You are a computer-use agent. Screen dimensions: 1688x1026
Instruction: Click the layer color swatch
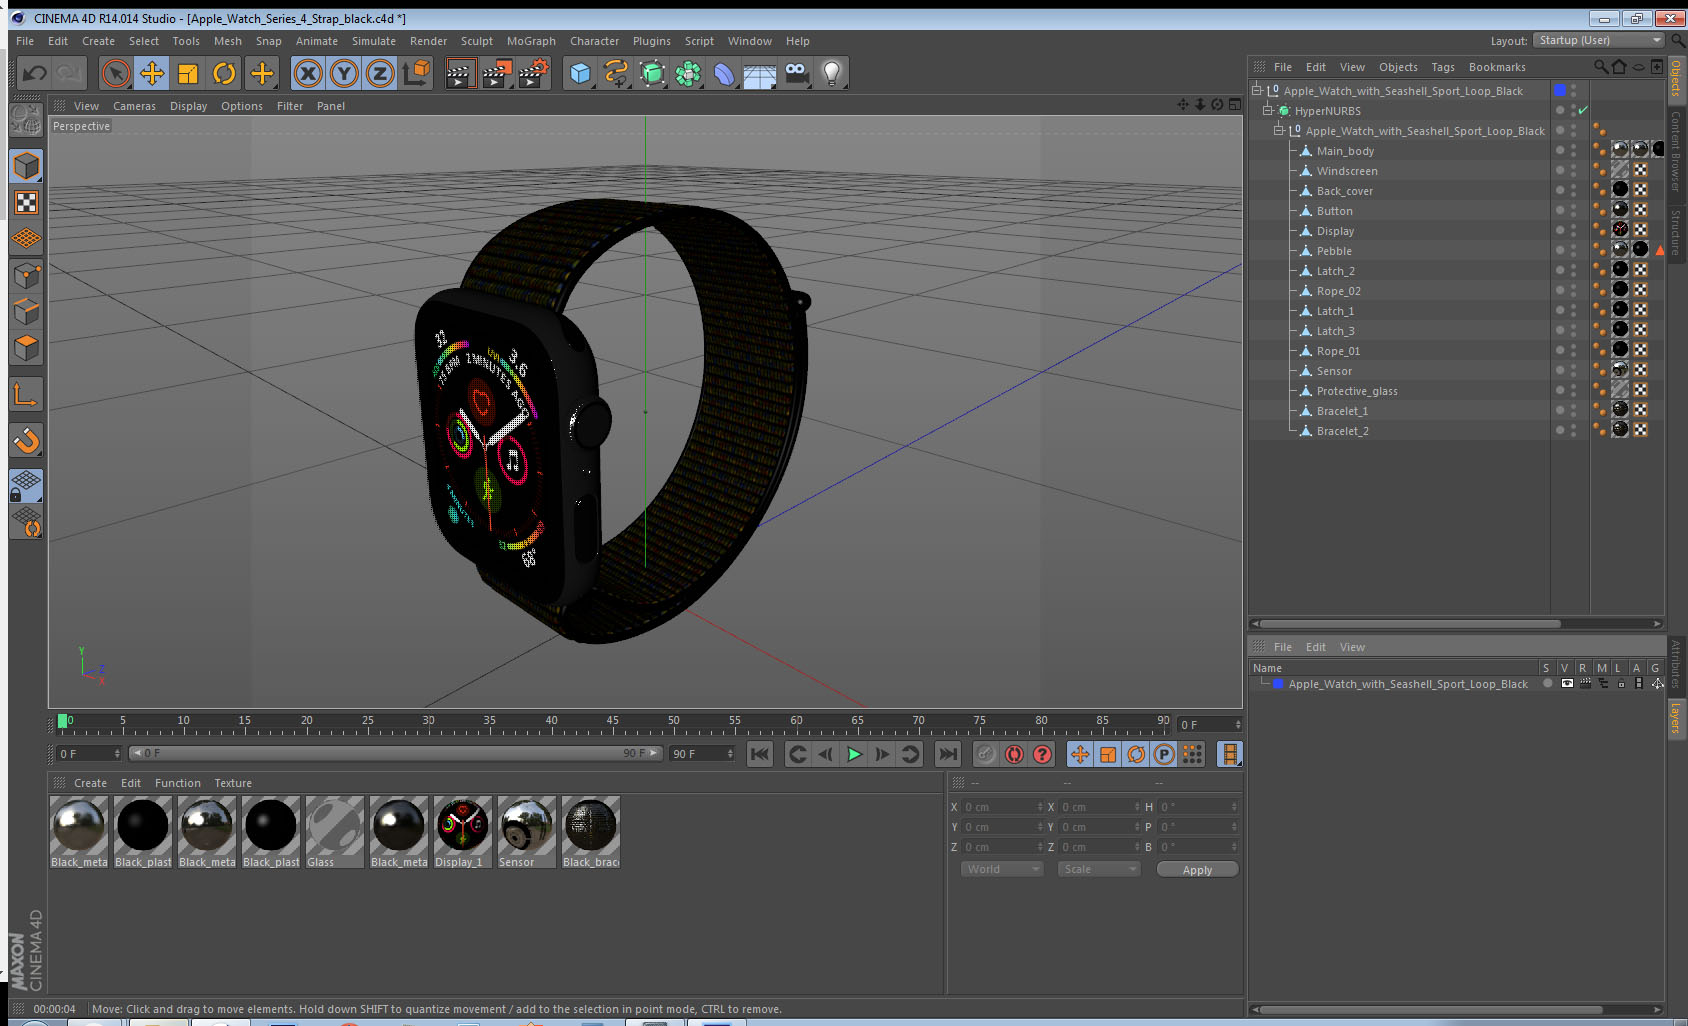coord(1278,684)
